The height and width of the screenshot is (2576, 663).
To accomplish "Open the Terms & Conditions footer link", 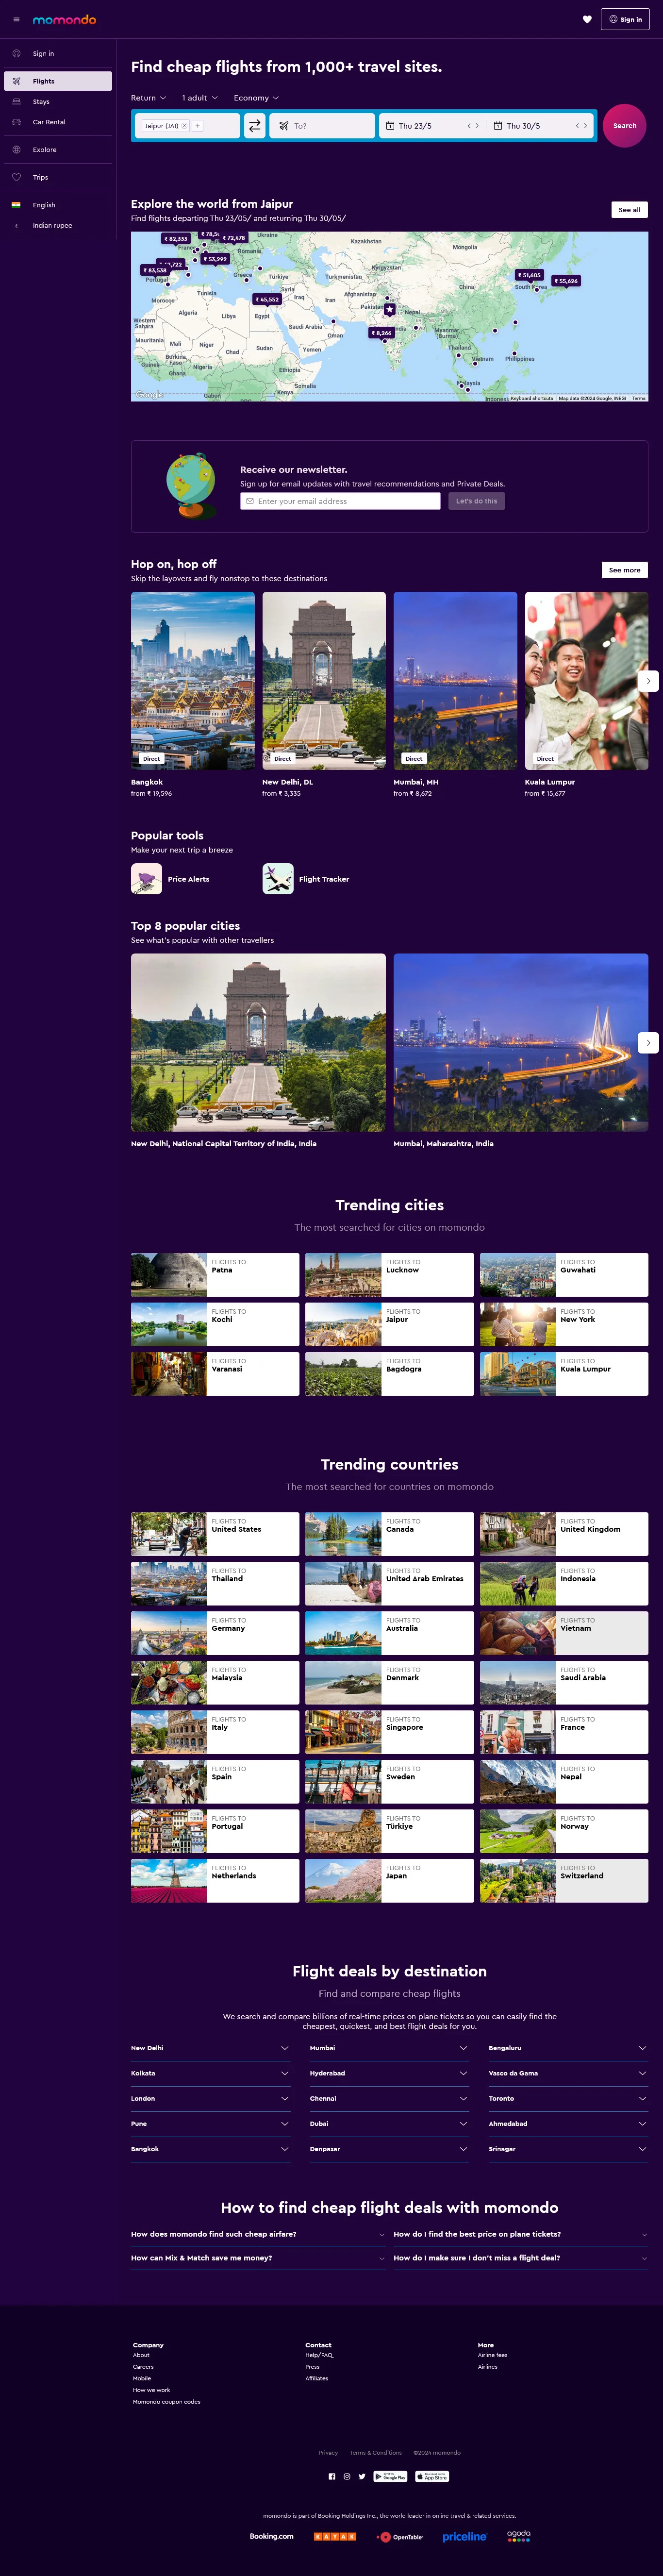I will point(376,2452).
